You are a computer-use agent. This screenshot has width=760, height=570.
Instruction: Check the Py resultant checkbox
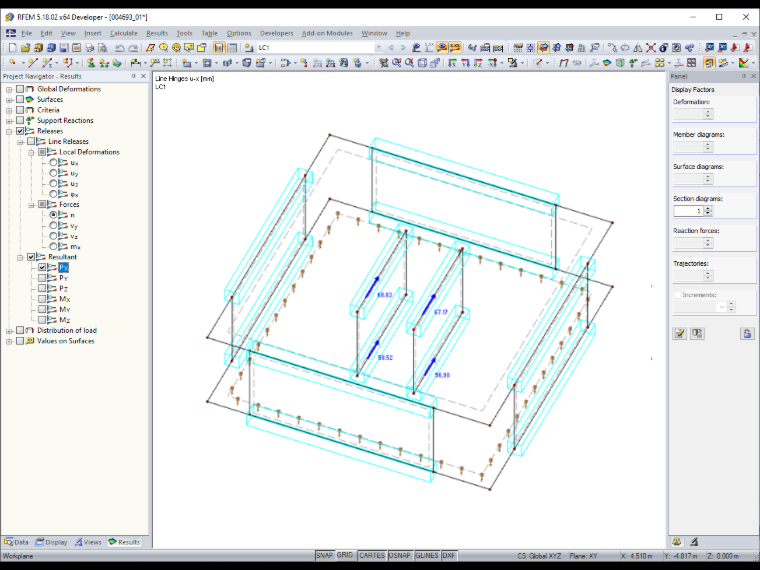pyautogui.click(x=42, y=278)
